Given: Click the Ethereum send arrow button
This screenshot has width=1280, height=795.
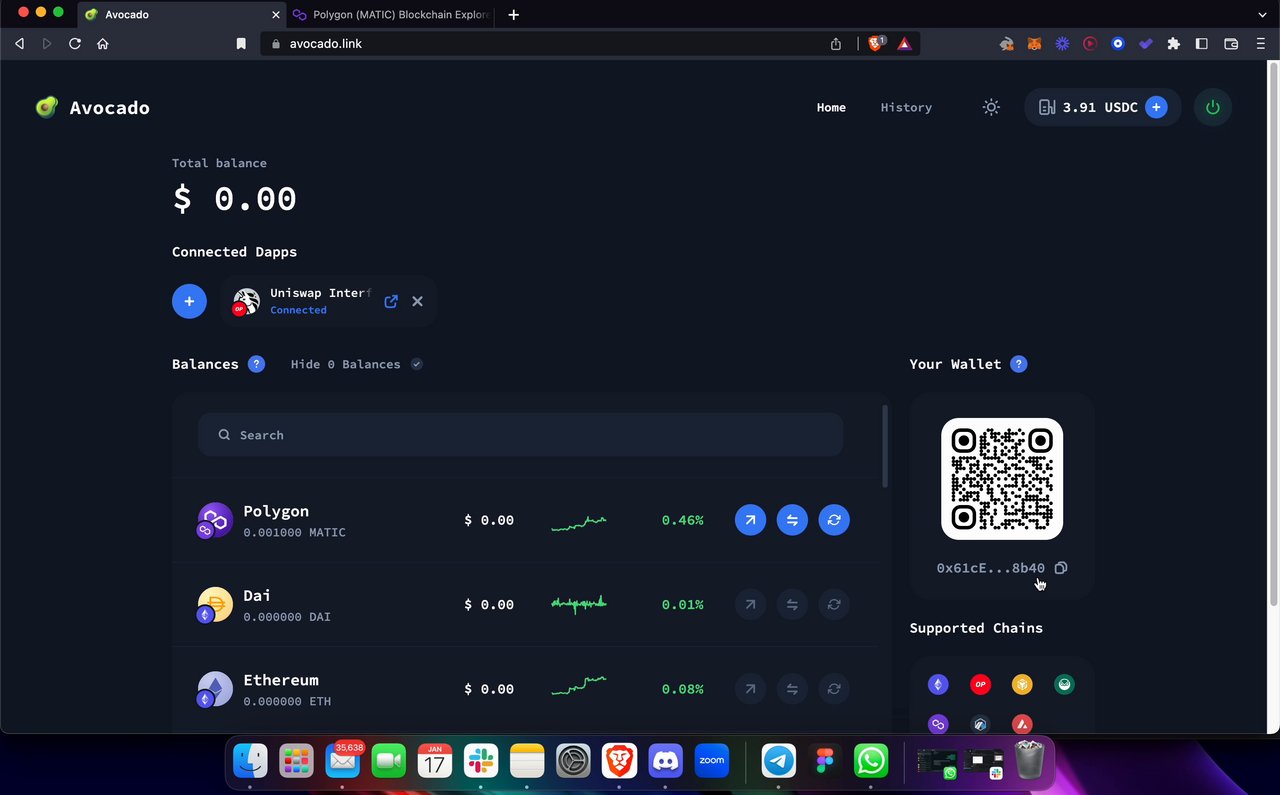Looking at the screenshot, I should (x=750, y=689).
